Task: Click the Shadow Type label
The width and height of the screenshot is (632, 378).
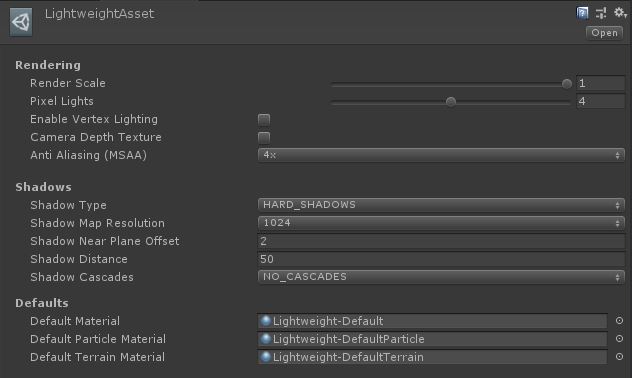Action: pos(68,205)
